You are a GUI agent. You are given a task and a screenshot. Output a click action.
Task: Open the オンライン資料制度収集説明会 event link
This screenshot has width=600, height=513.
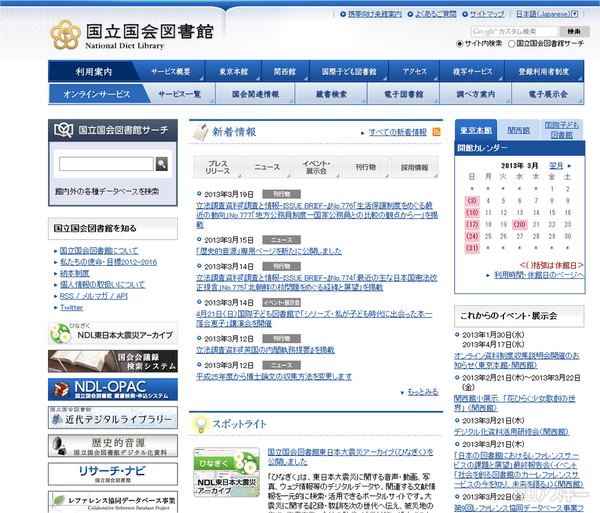(x=517, y=360)
